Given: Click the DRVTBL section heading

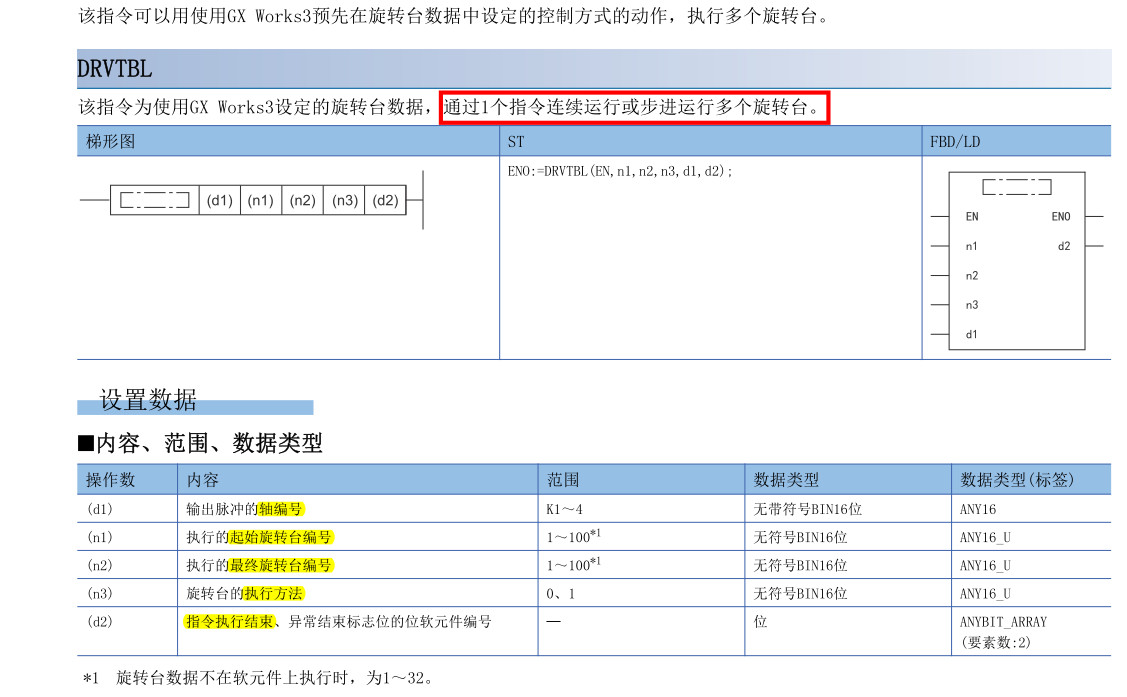Looking at the screenshot, I should coord(115,69).
